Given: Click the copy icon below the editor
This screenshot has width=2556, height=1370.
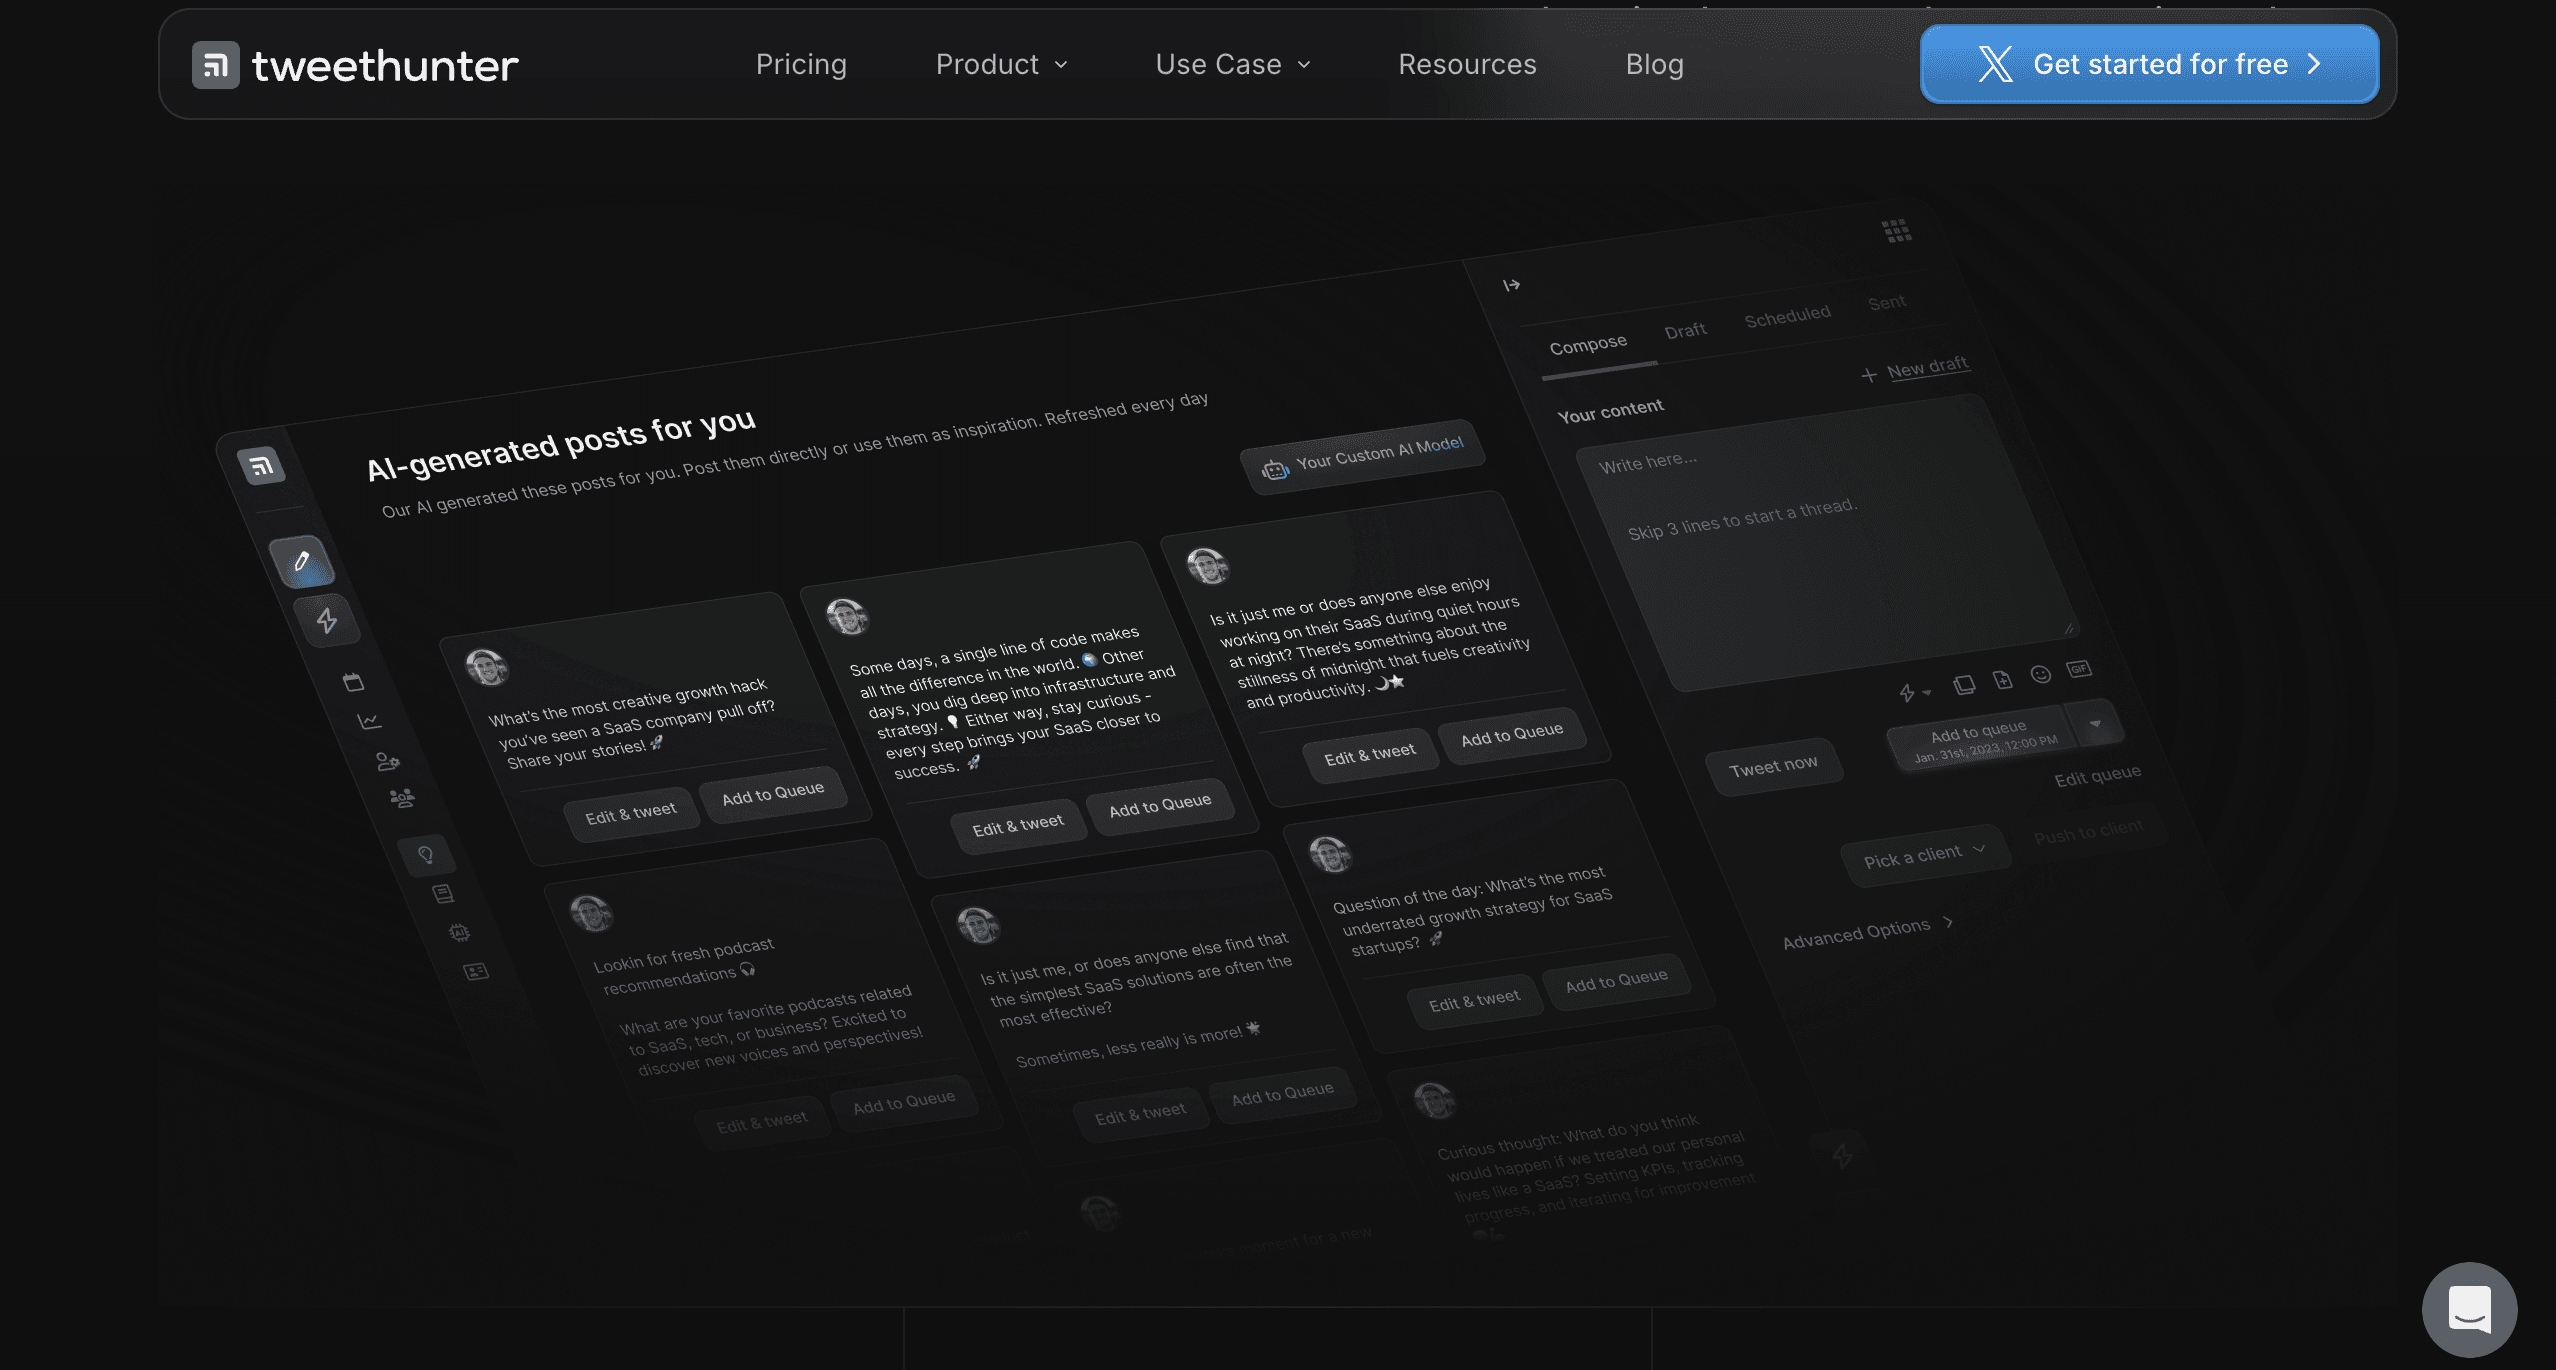Looking at the screenshot, I should pyautogui.click(x=1964, y=685).
